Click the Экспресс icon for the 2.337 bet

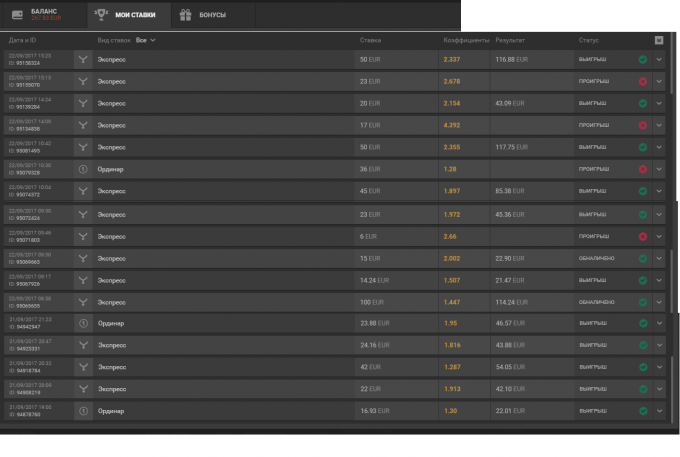(83, 59)
